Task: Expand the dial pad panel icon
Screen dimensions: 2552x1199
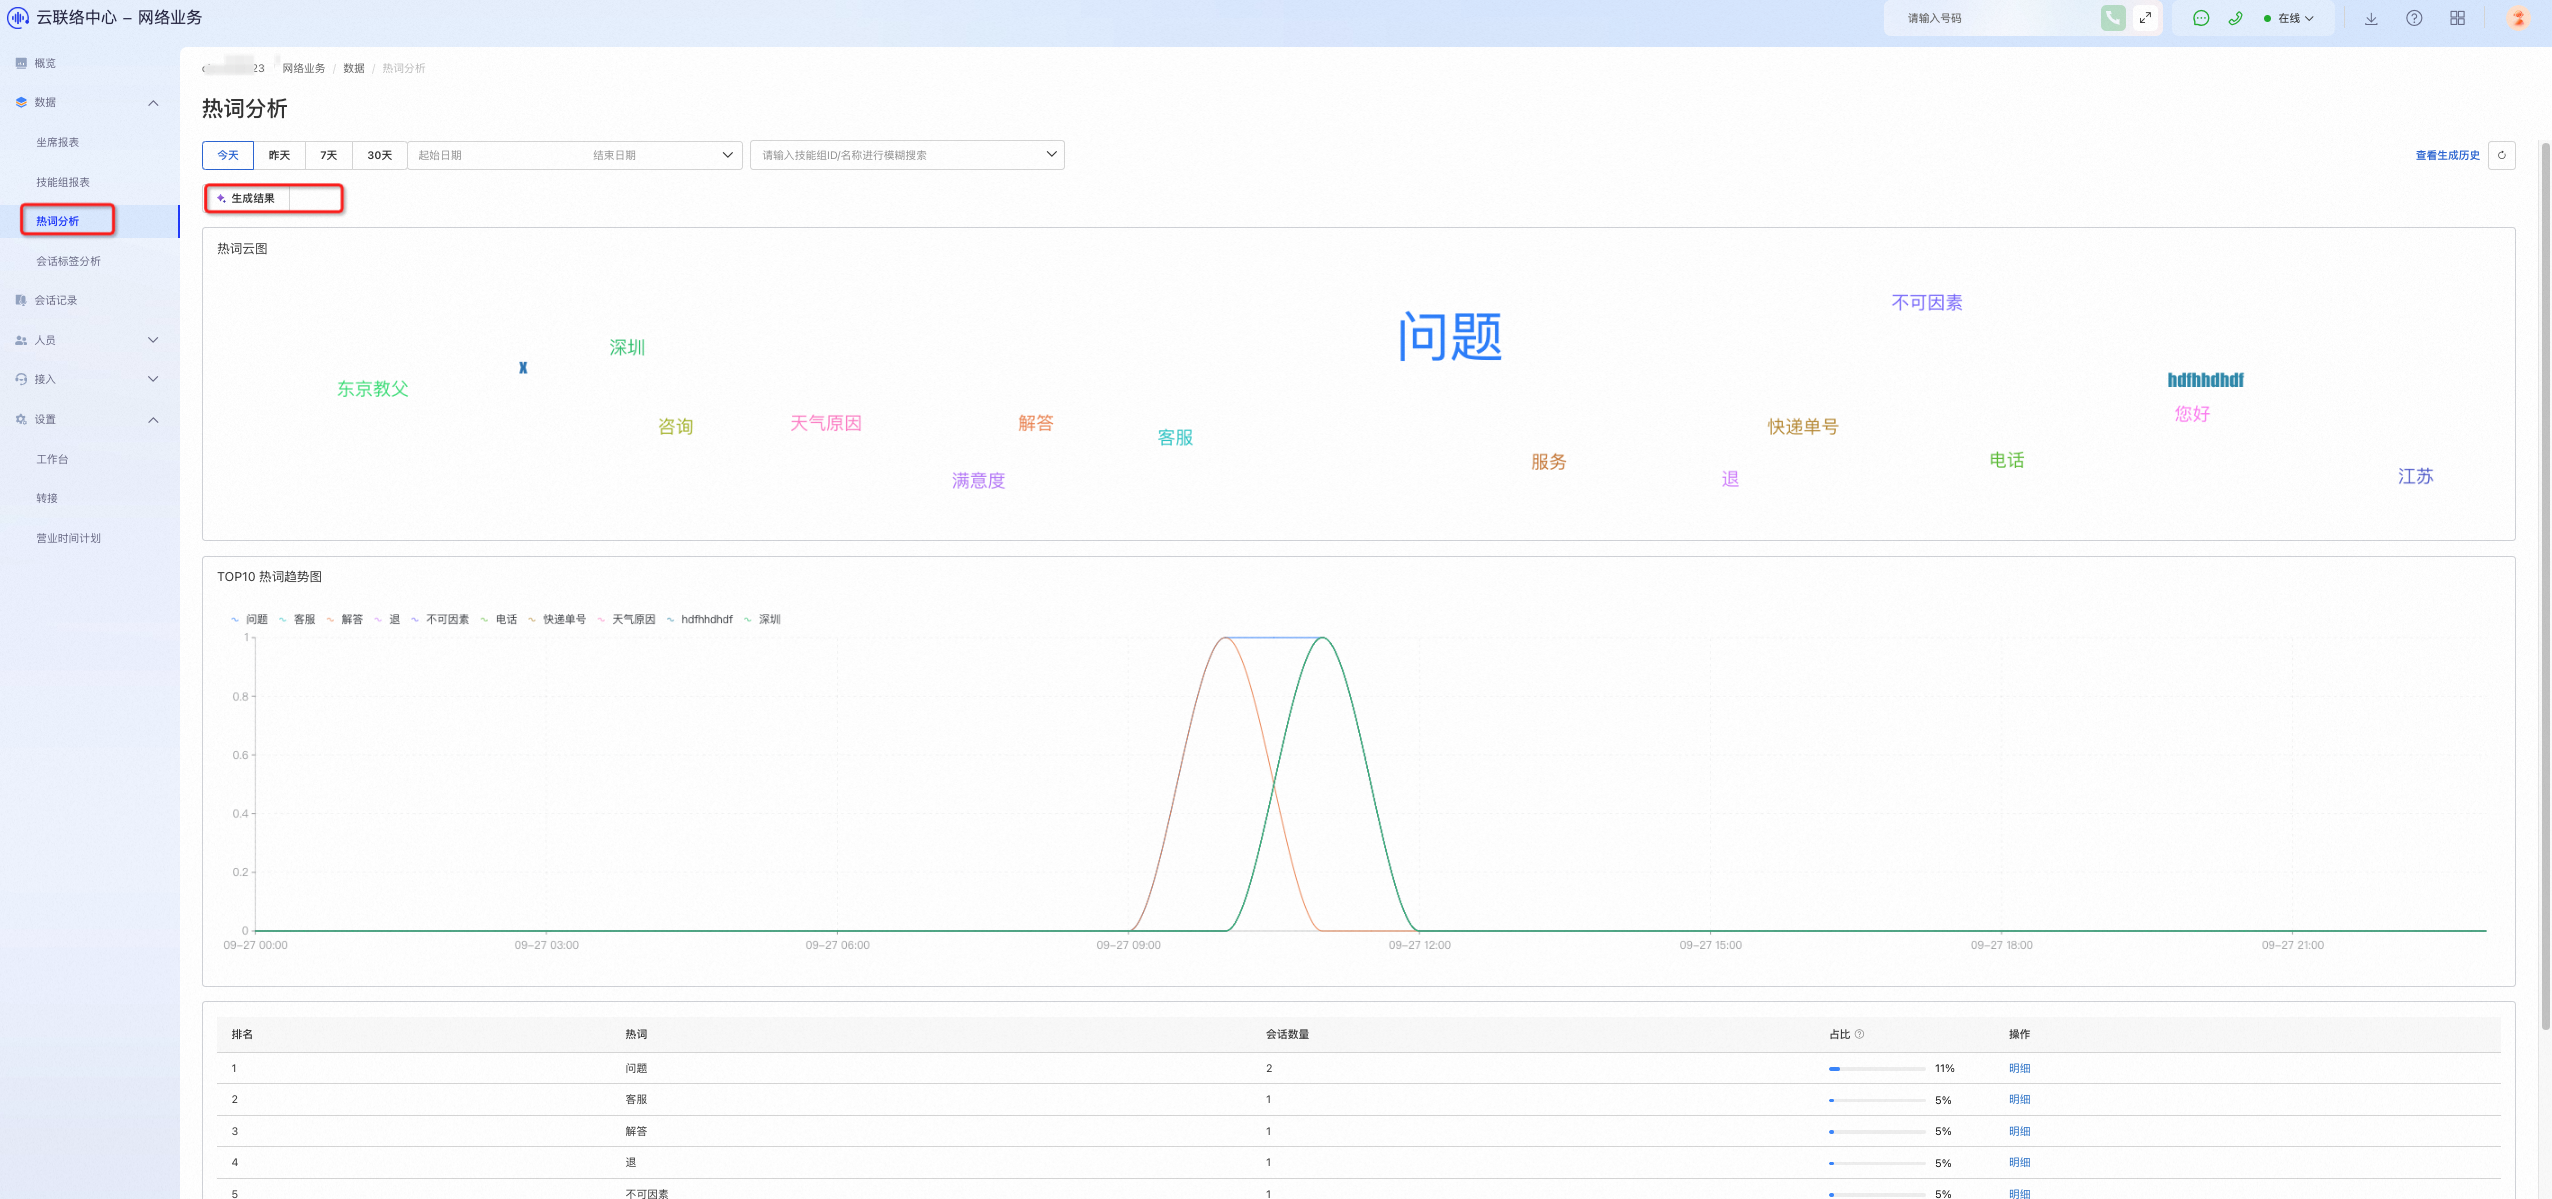Action: (x=2145, y=18)
